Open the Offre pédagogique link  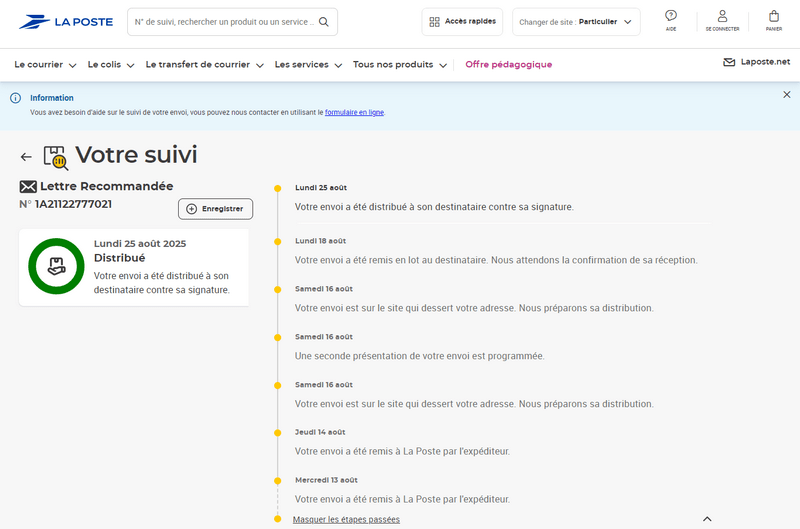[509, 65]
